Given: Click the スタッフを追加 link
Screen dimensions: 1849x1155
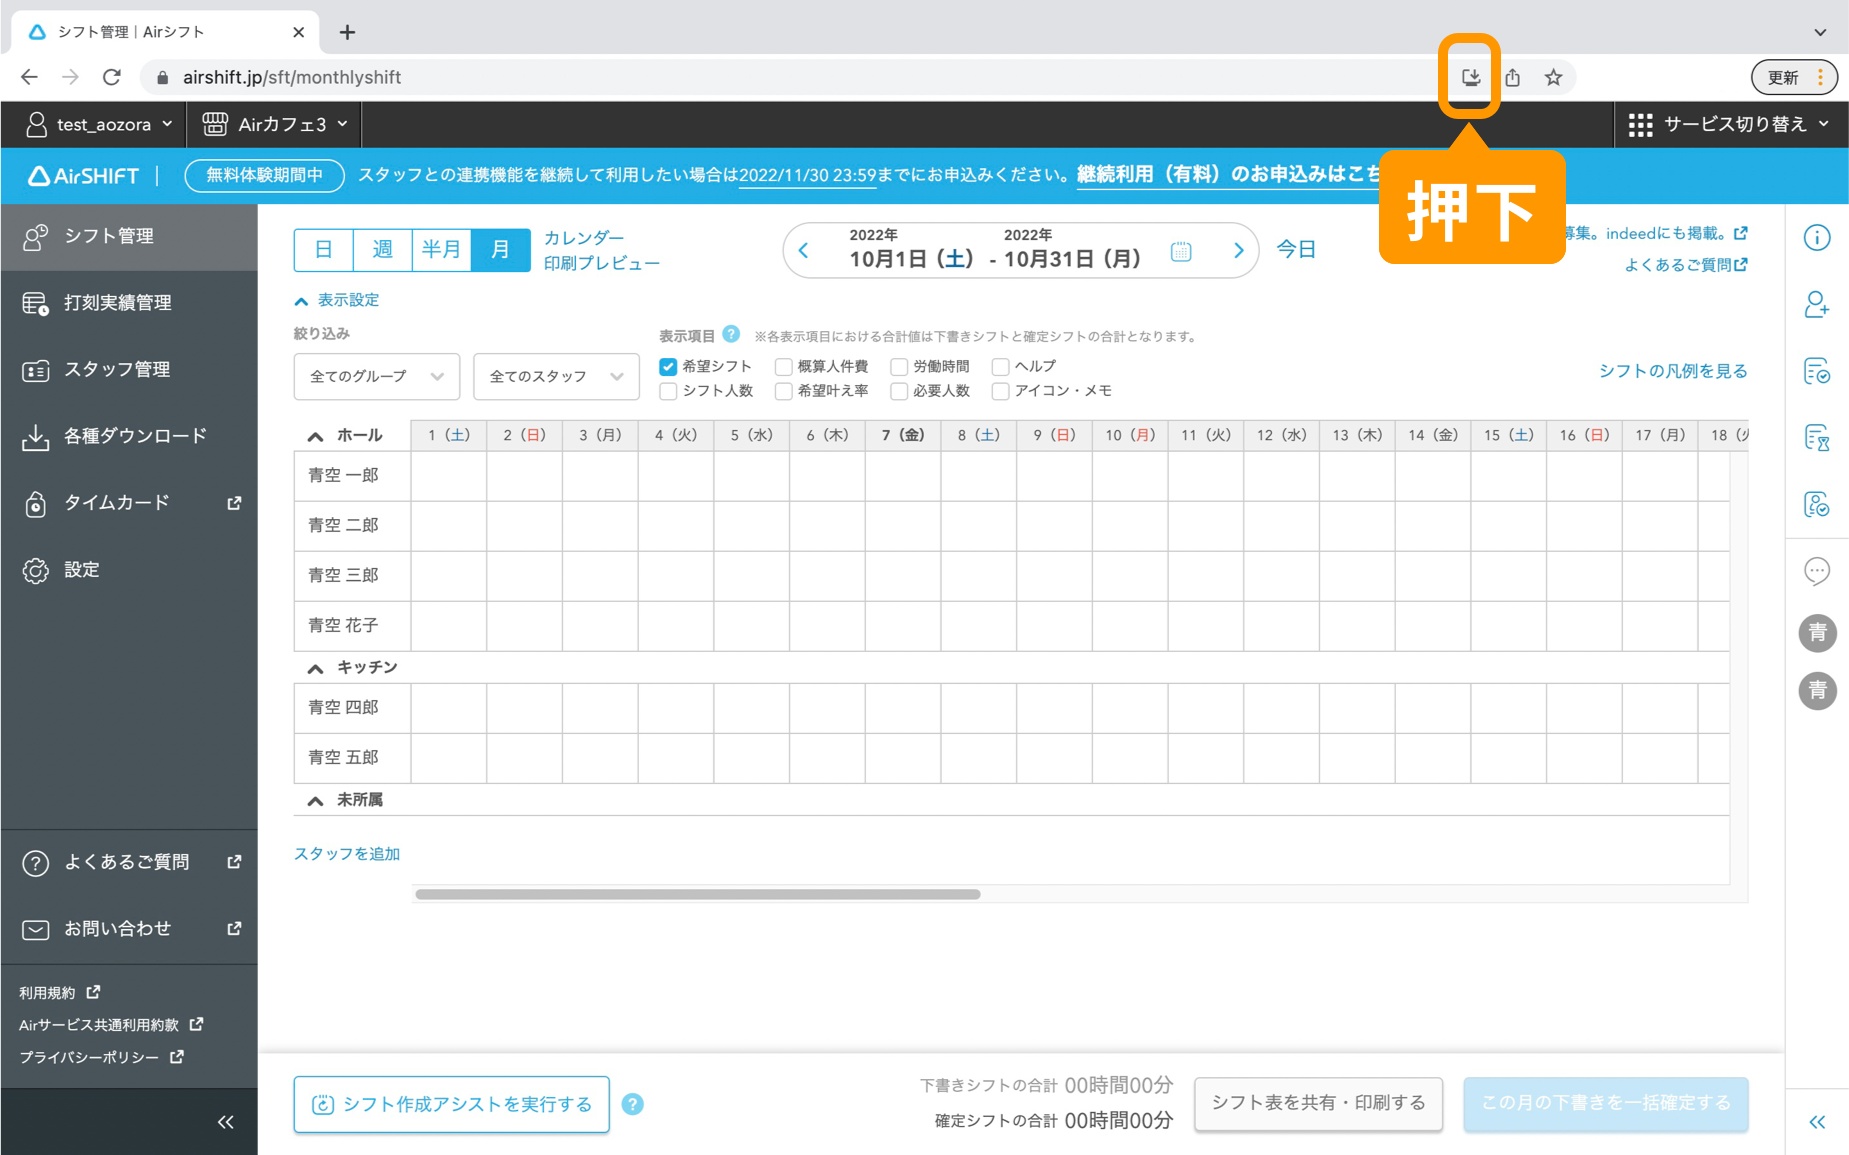Looking at the screenshot, I should coord(347,854).
